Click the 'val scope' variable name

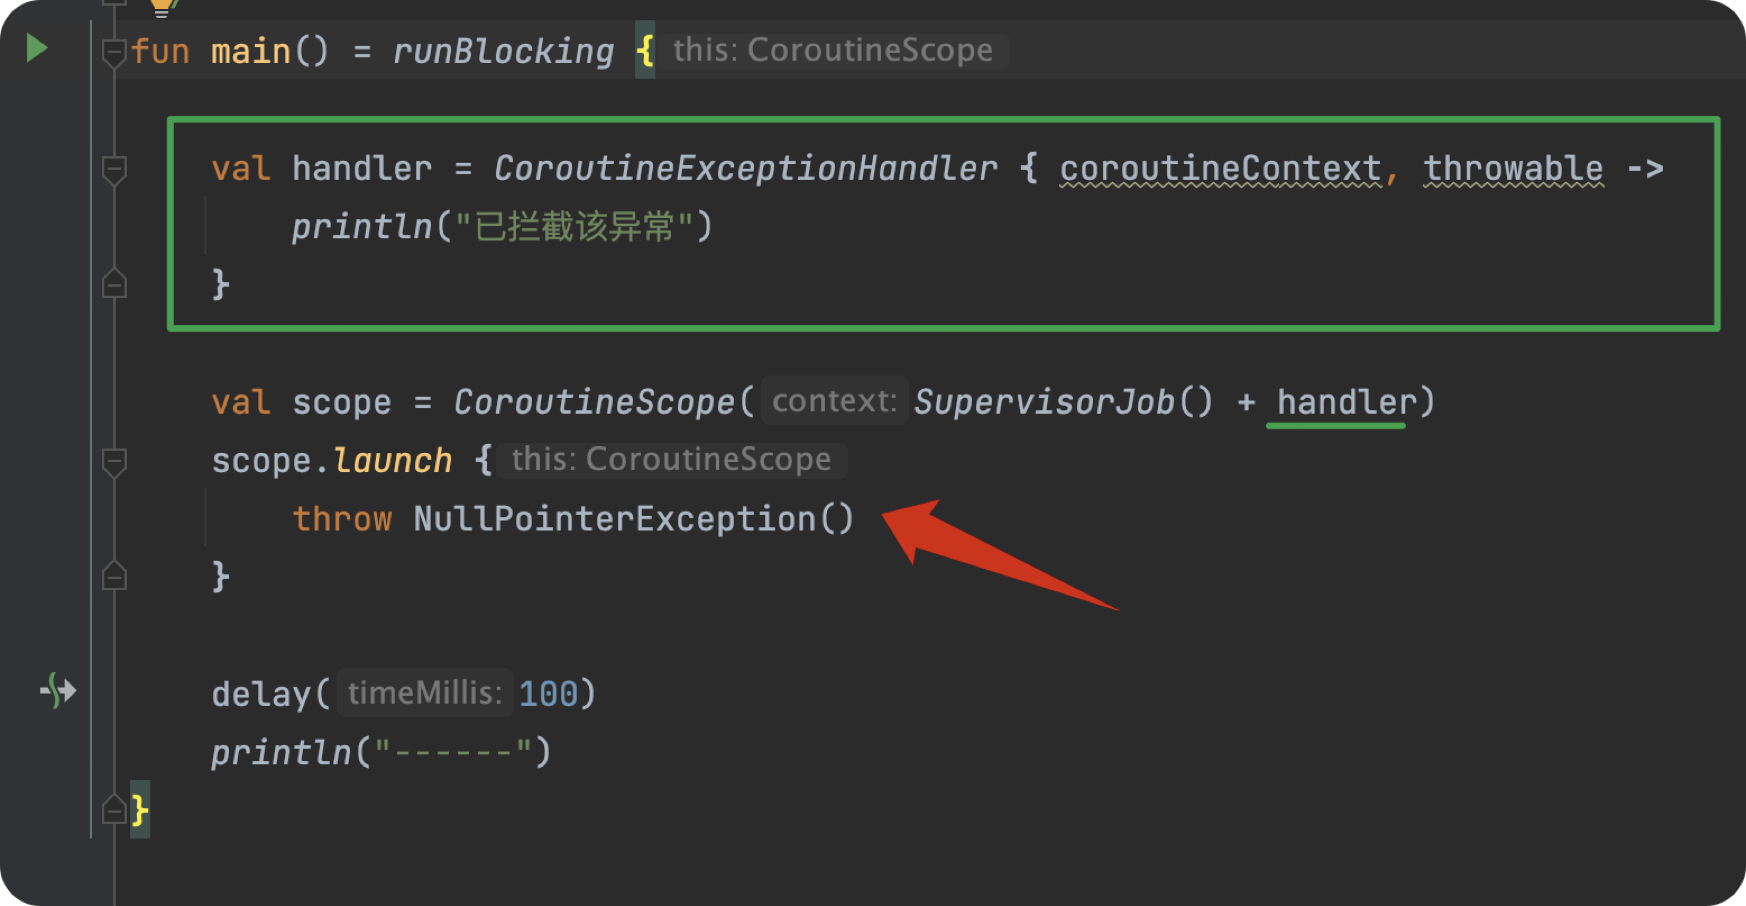[x=342, y=403]
